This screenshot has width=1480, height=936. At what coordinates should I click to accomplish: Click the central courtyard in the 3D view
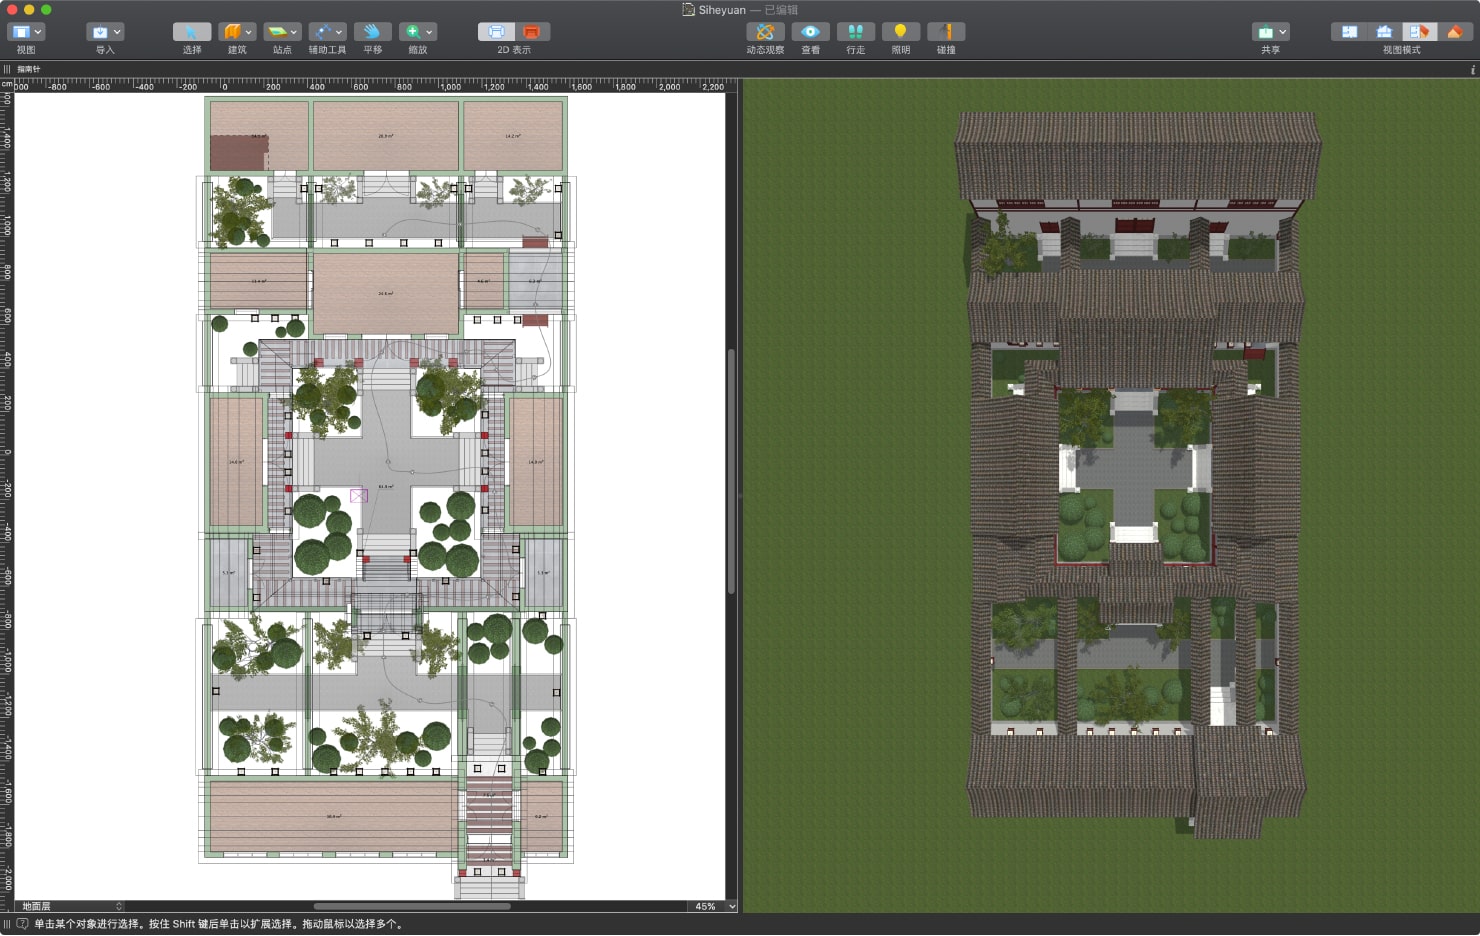click(x=1134, y=470)
